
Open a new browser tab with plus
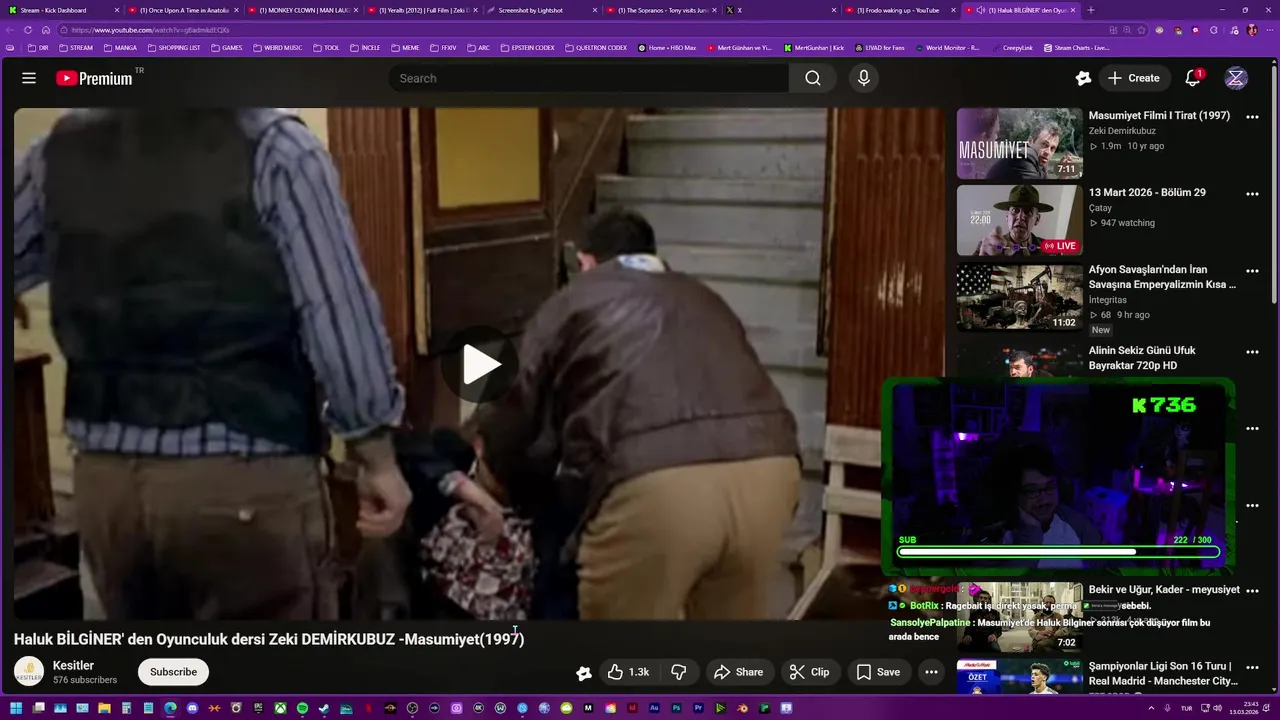(x=1090, y=10)
